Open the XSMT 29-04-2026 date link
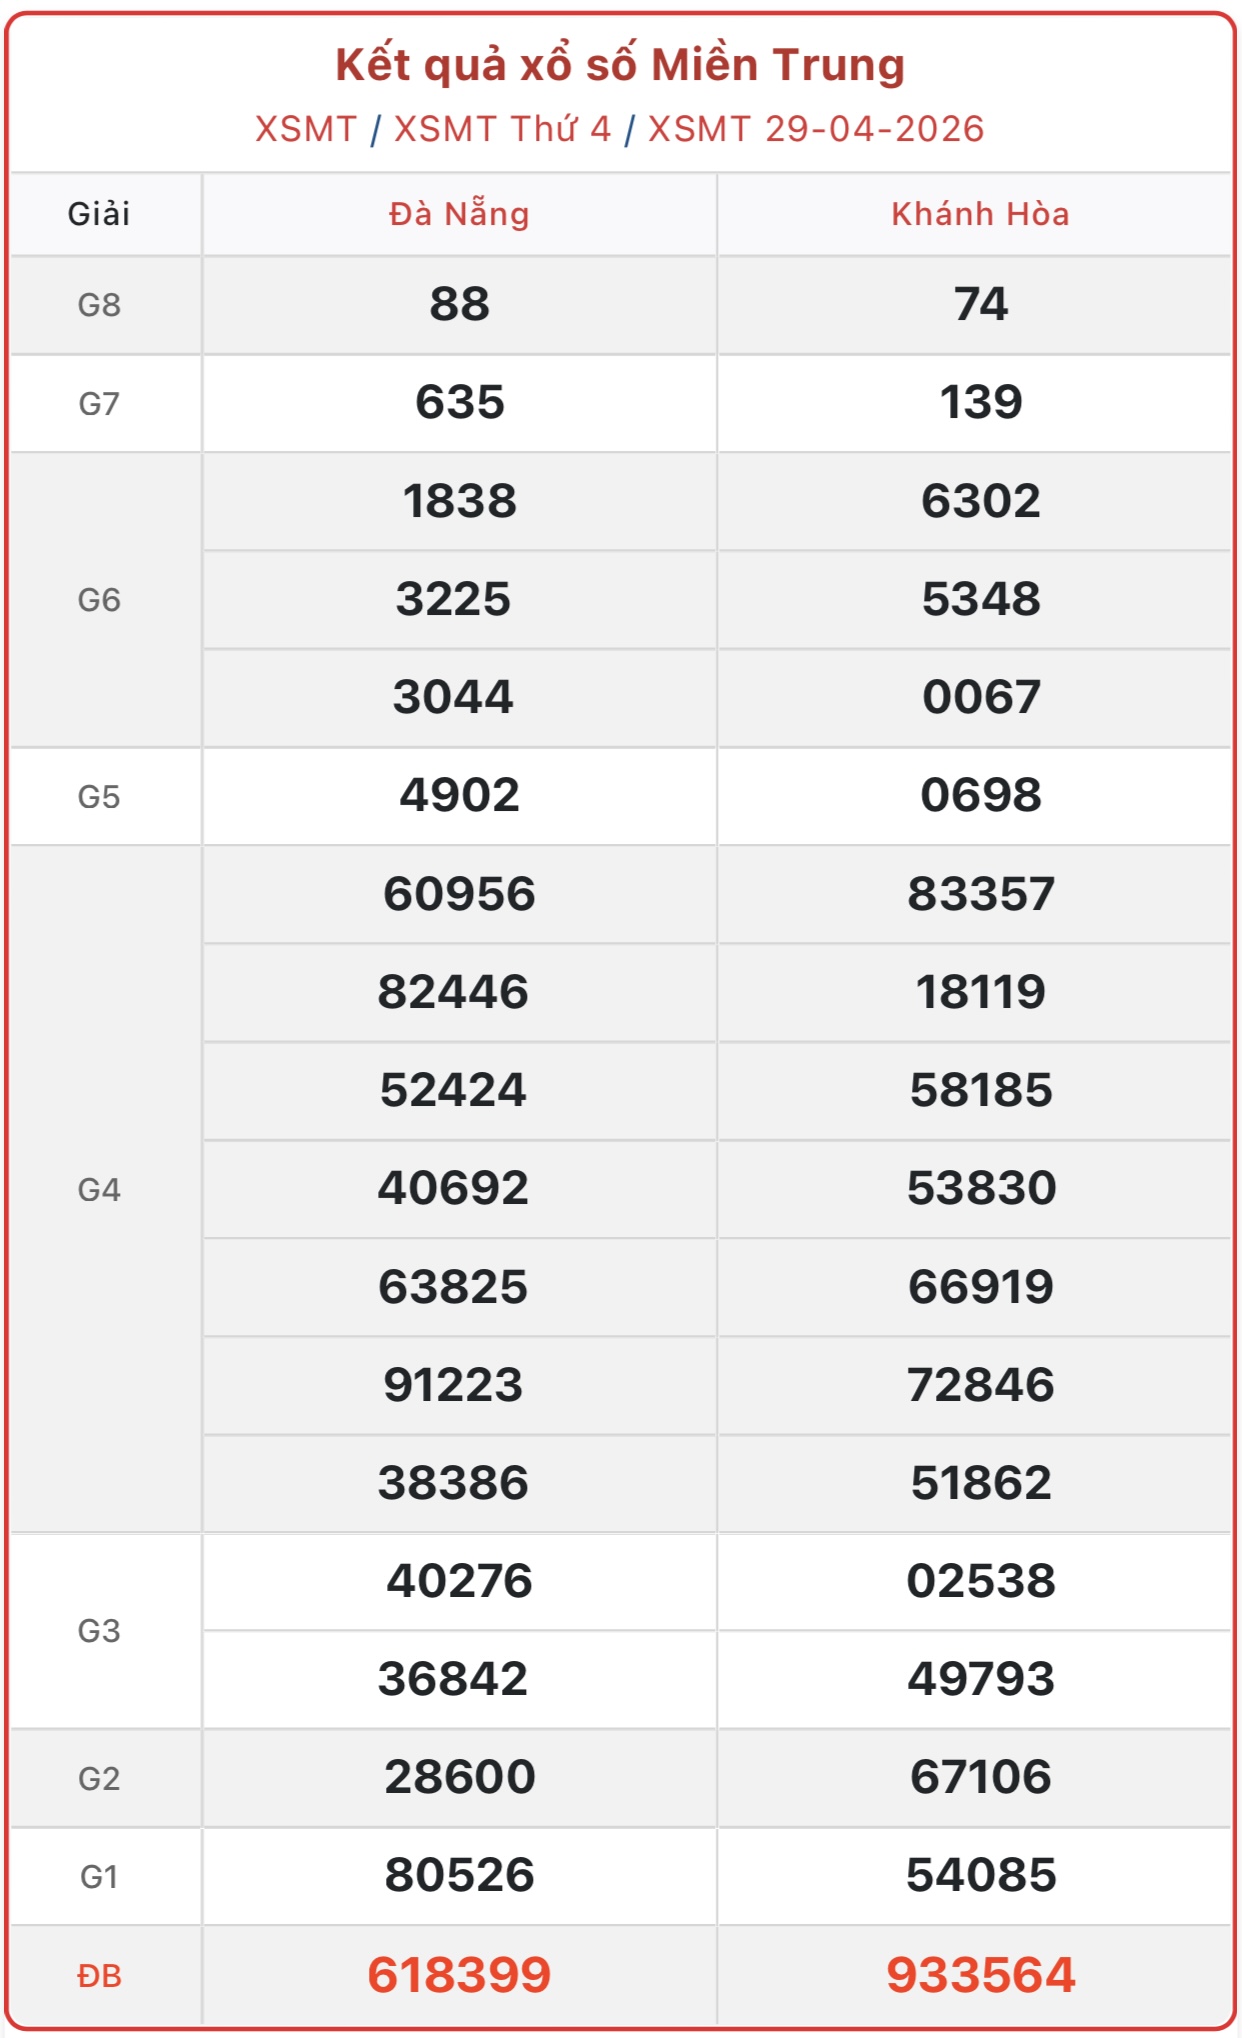 [x=816, y=129]
